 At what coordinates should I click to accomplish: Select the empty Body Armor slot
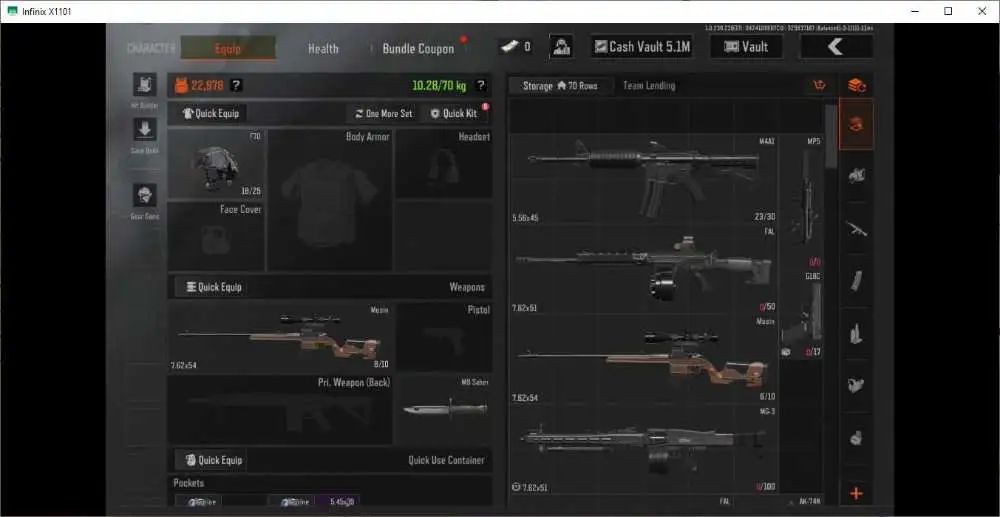(x=330, y=200)
